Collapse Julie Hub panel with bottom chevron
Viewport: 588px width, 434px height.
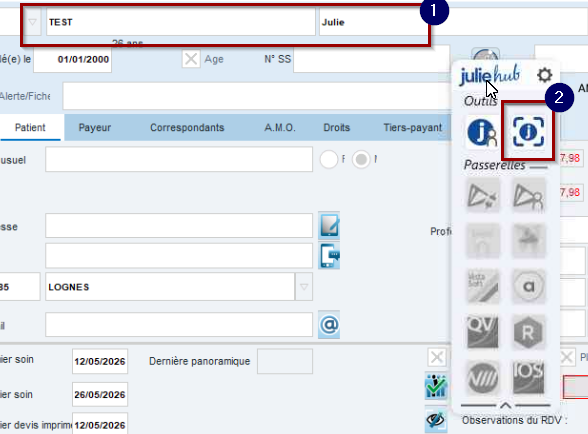pos(505,405)
